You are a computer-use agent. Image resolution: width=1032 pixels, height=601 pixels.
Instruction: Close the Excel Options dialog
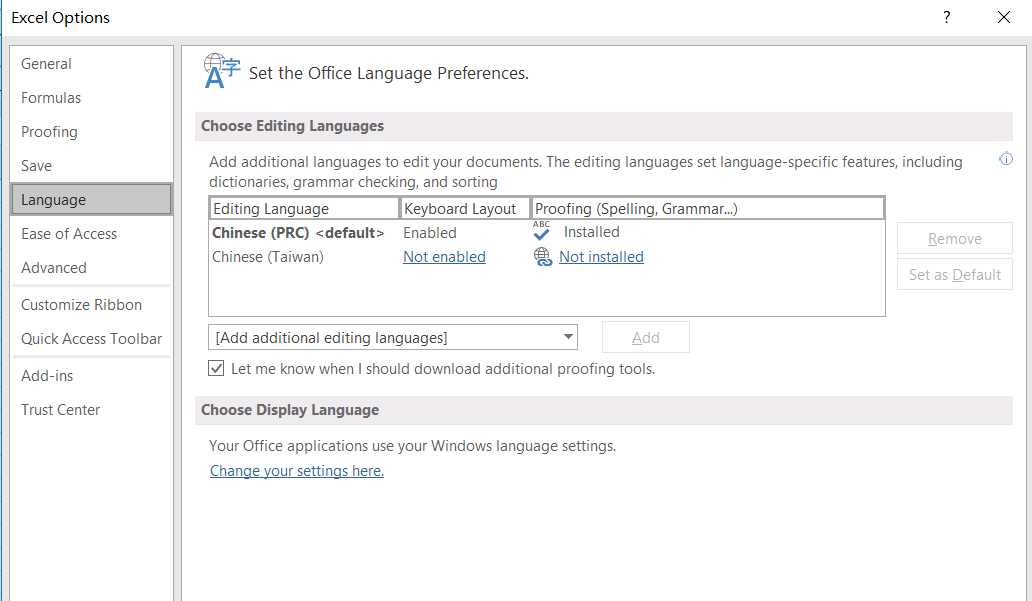(1004, 17)
